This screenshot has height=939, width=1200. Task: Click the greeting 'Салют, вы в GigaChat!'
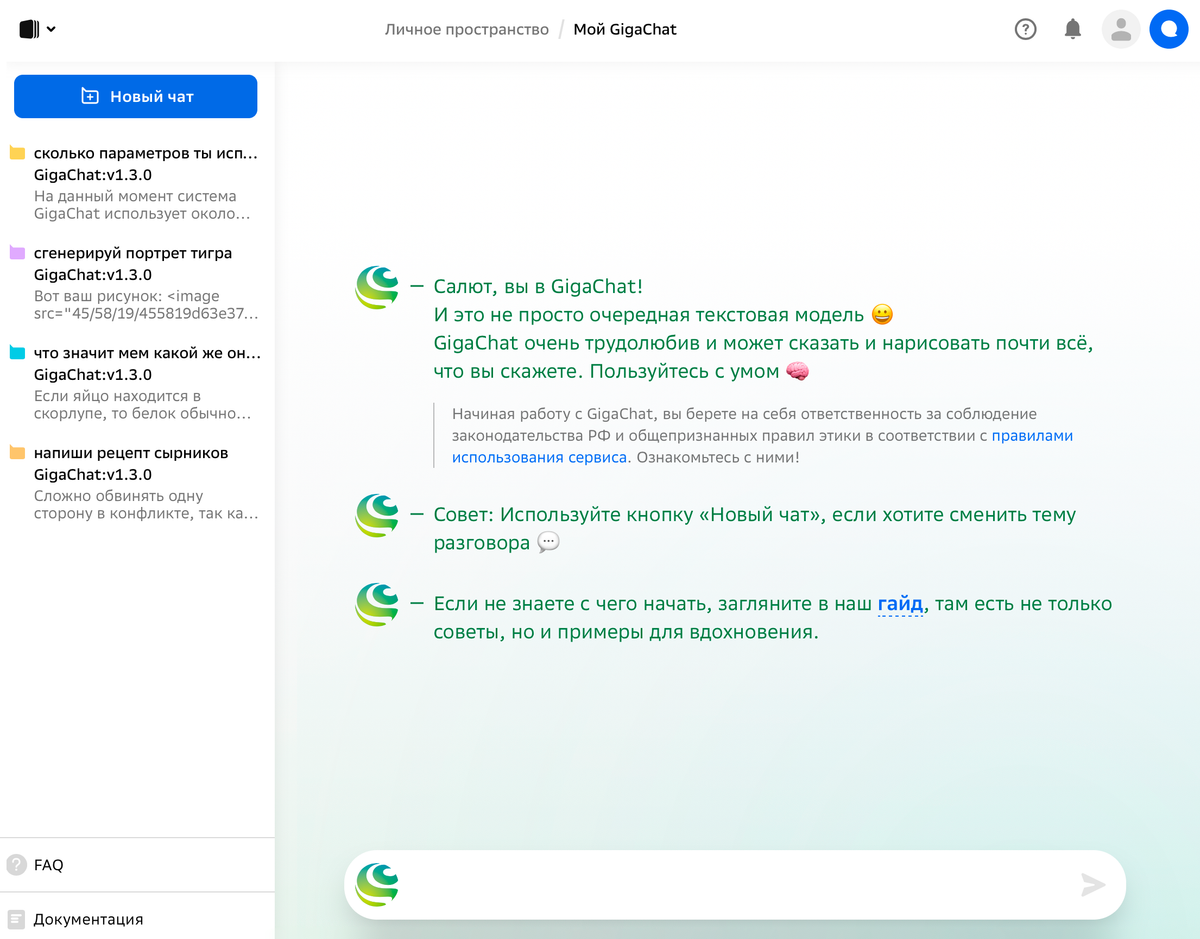pos(538,287)
